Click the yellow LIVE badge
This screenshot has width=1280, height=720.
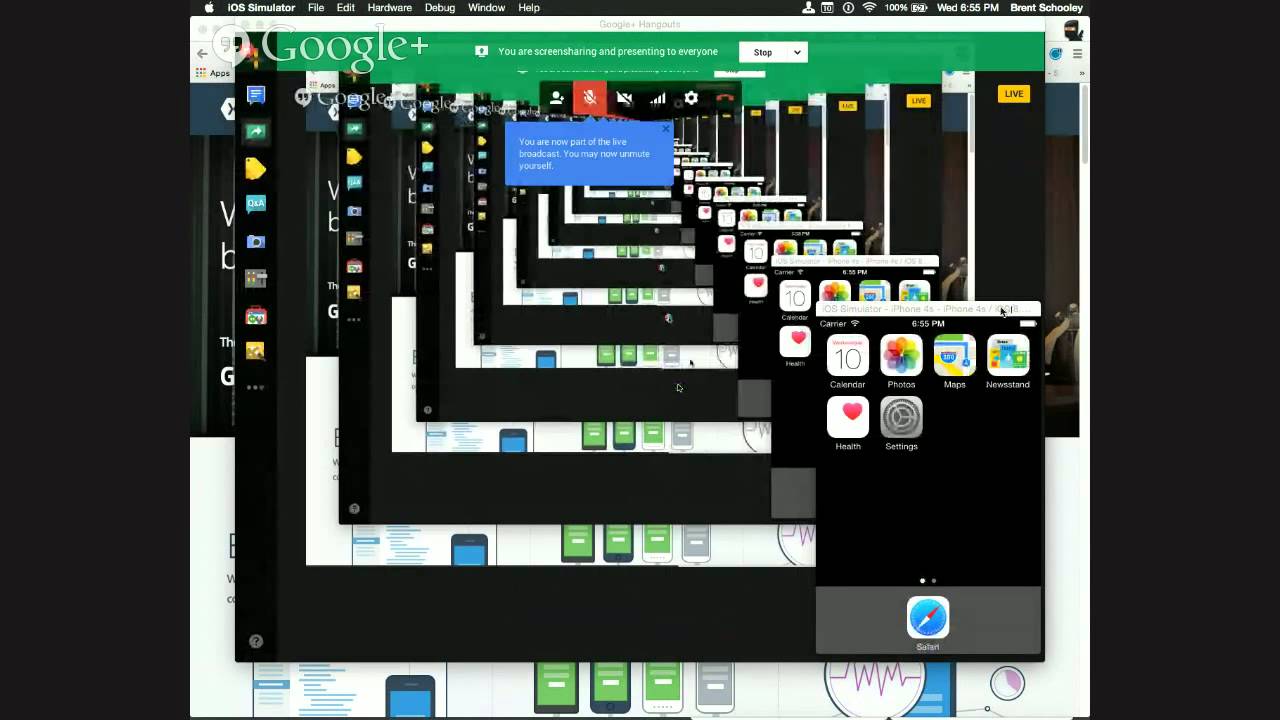pos(1014,94)
